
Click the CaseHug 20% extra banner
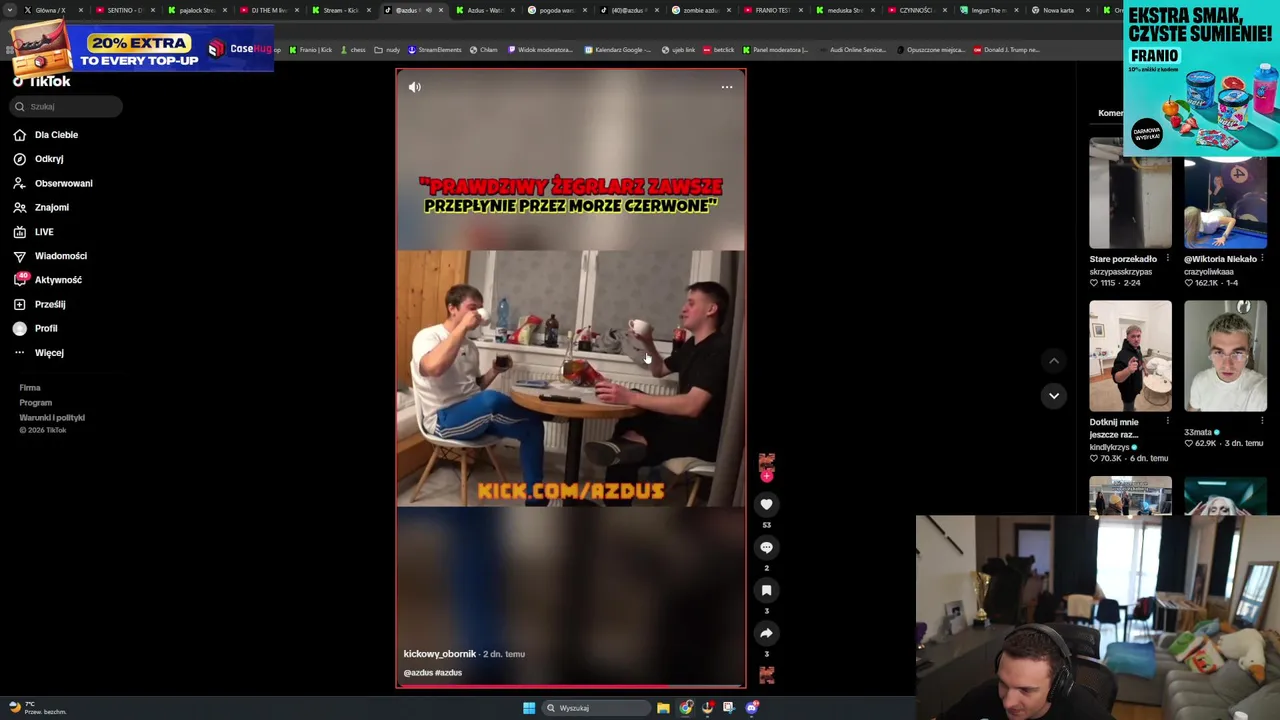click(140, 47)
